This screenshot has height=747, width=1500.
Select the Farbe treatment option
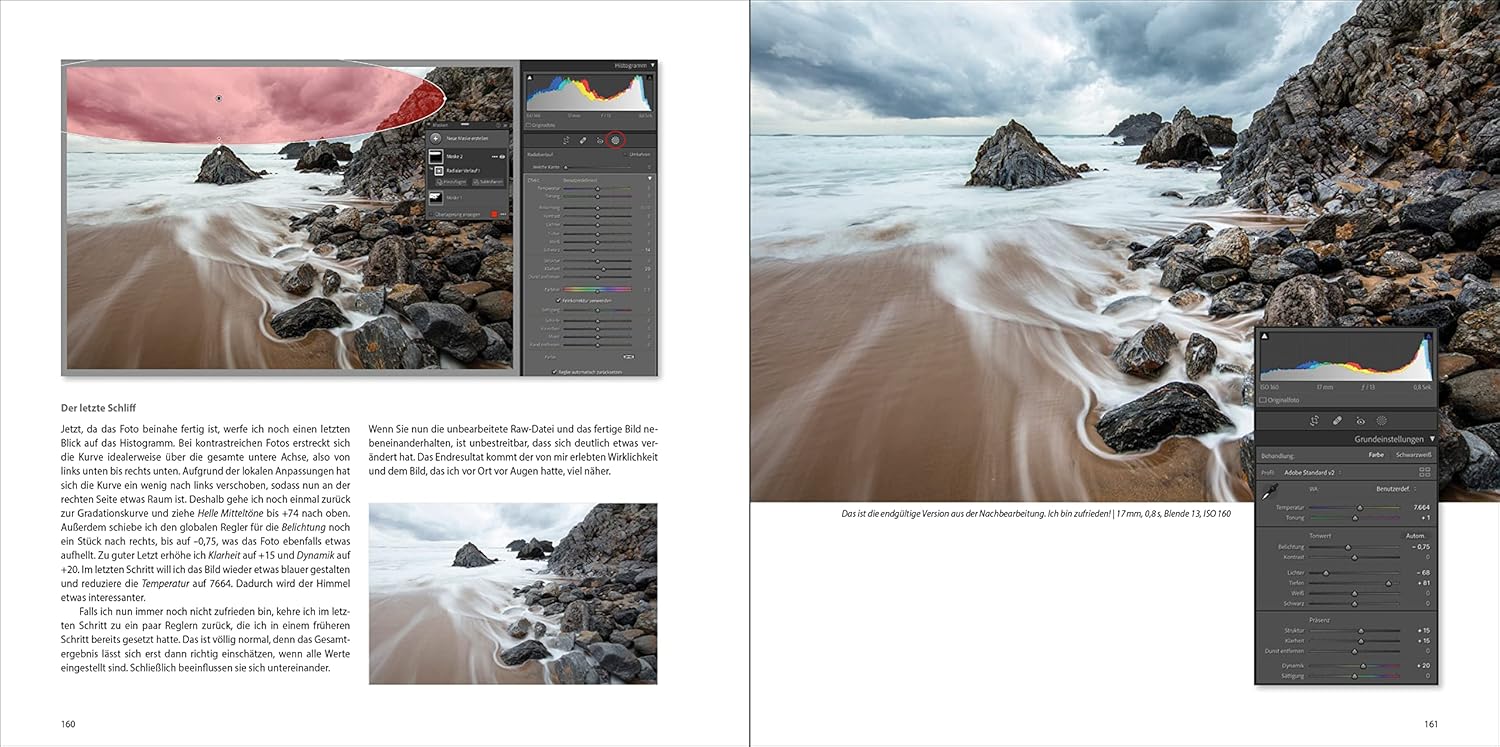(x=1376, y=455)
